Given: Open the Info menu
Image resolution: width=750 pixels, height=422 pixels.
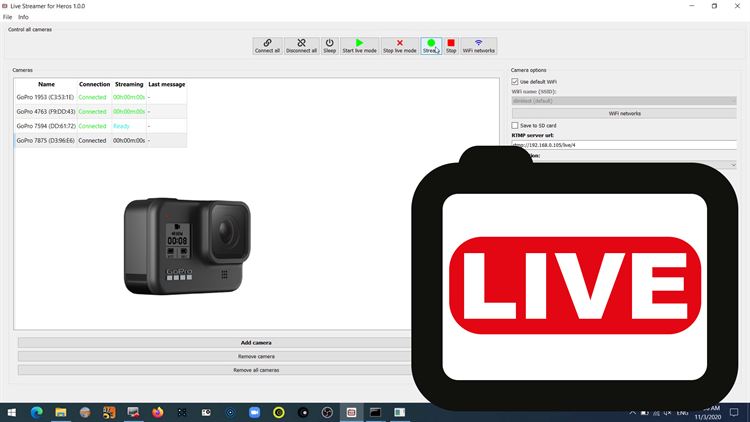Looking at the screenshot, I should 23,17.
